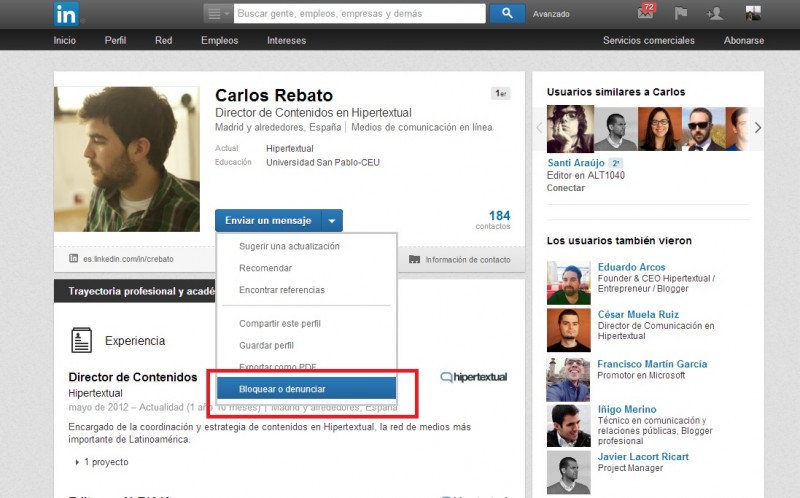Open Francisco Martín García profile link
800x498 pixels.
(x=652, y=364)
